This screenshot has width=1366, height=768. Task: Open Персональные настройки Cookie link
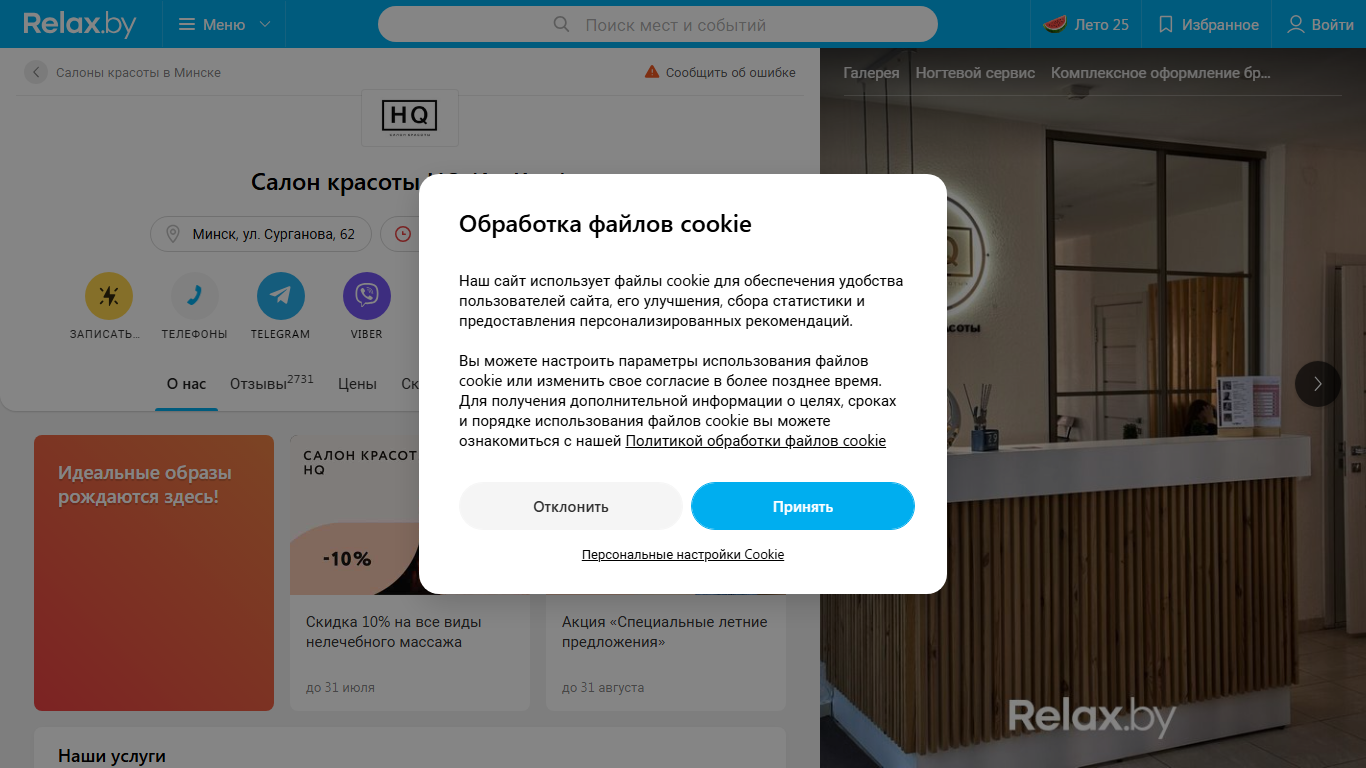point(683,554)
